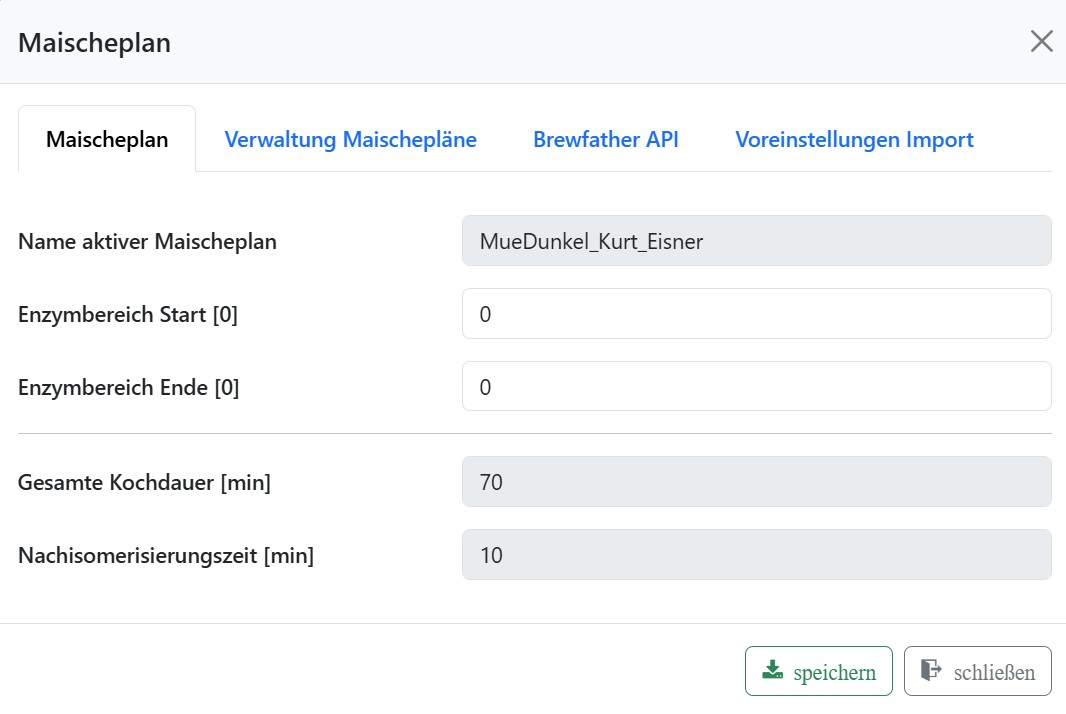The width and height of the screenshot is (1066, 714).
Task: Switch to the Verwaltung Maischepläne tab
Action: 350,140
